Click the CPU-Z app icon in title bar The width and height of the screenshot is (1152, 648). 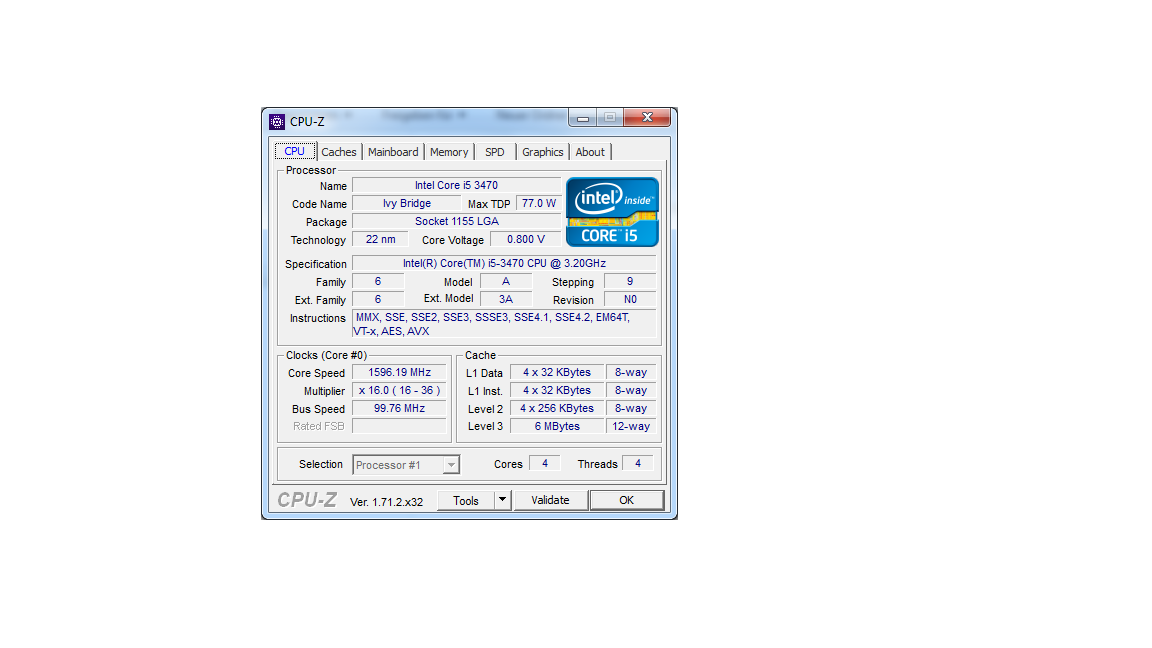pyautogui.click(x=277, y=122)
